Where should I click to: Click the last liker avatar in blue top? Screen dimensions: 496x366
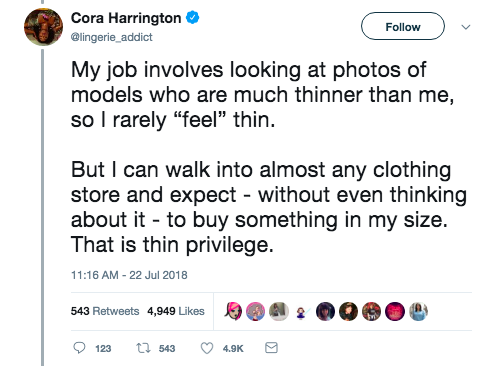click(x=418, y=311)
